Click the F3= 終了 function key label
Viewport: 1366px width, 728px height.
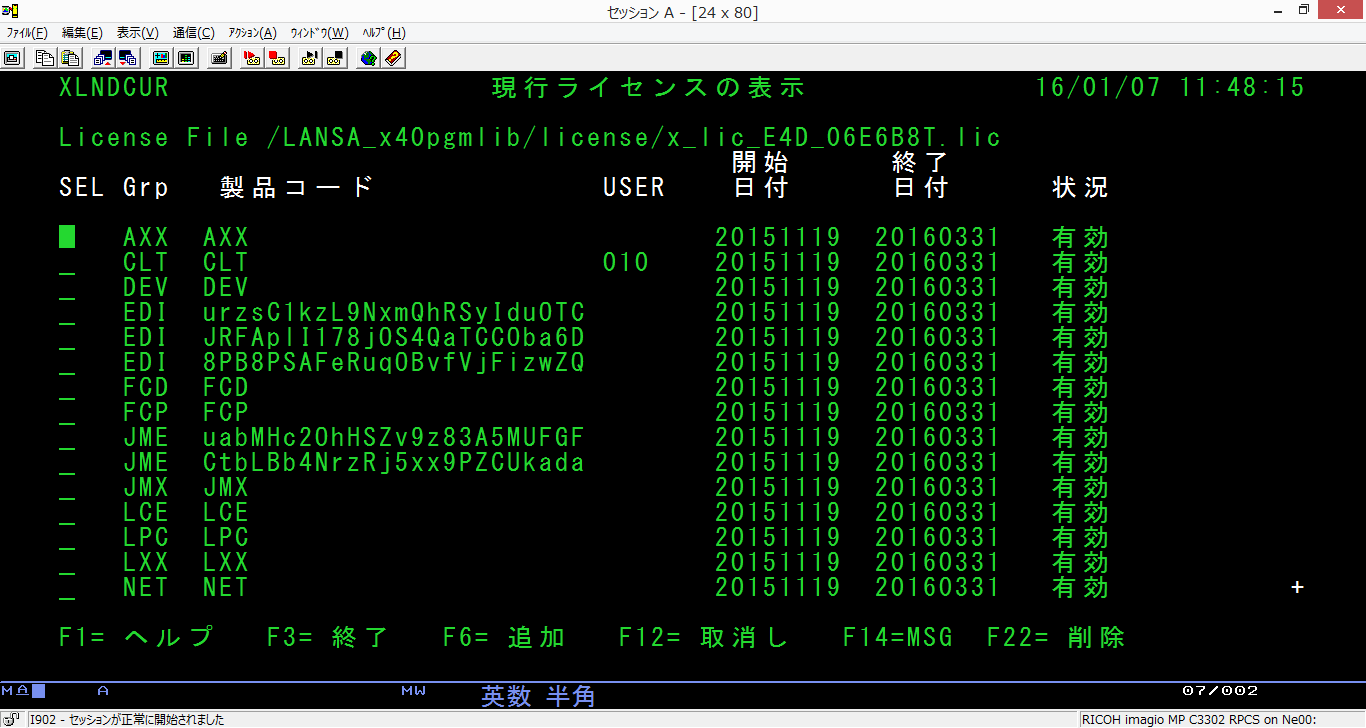tap(327, 637)
